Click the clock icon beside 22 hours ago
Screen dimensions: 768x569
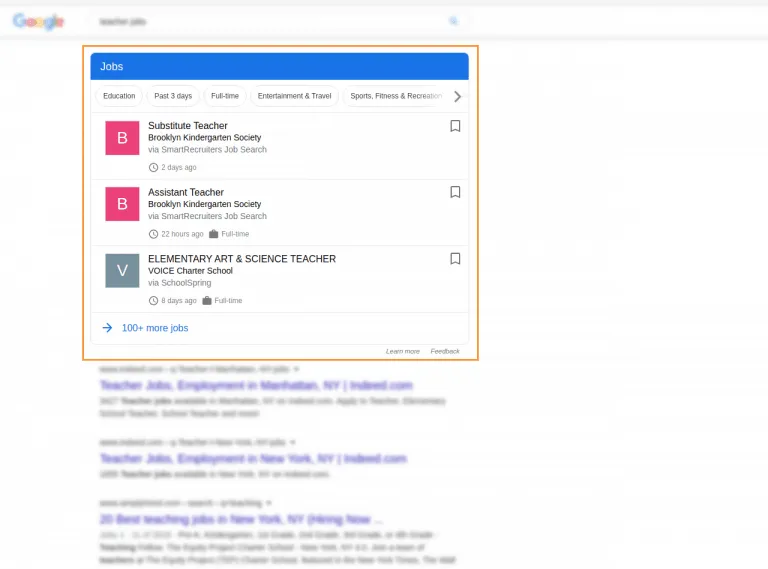tap(153, 234)
